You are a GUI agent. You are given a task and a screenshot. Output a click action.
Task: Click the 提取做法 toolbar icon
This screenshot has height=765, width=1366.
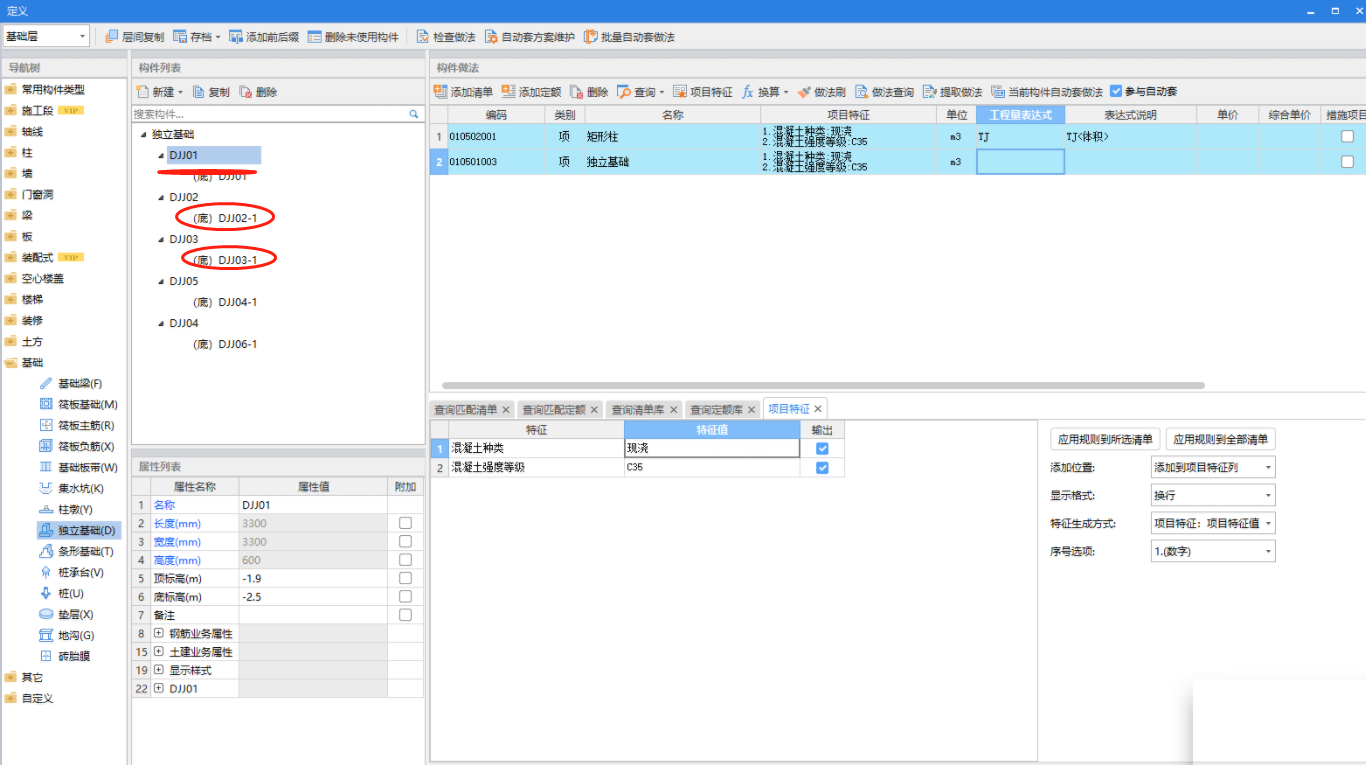(930, 92)
